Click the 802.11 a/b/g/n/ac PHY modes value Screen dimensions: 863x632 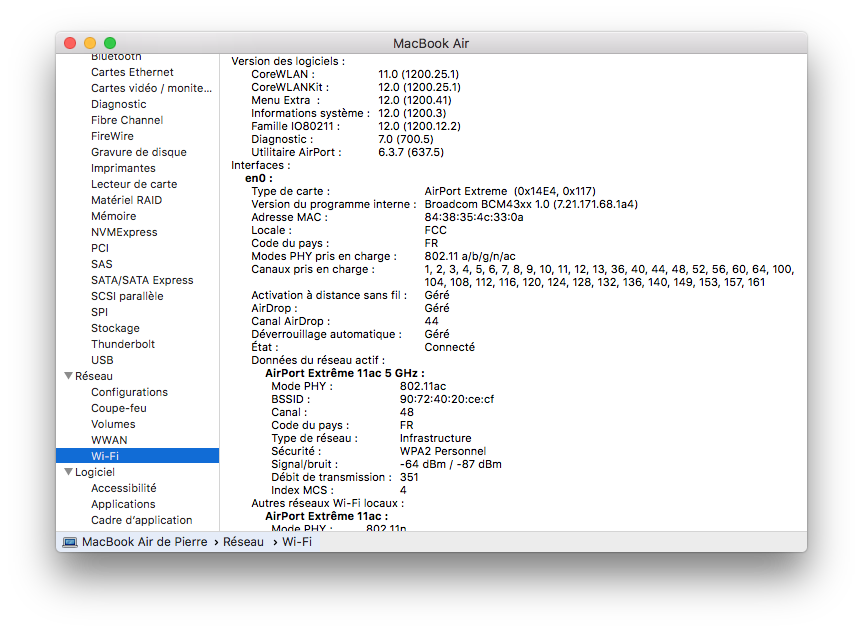[x=470, y=256]
